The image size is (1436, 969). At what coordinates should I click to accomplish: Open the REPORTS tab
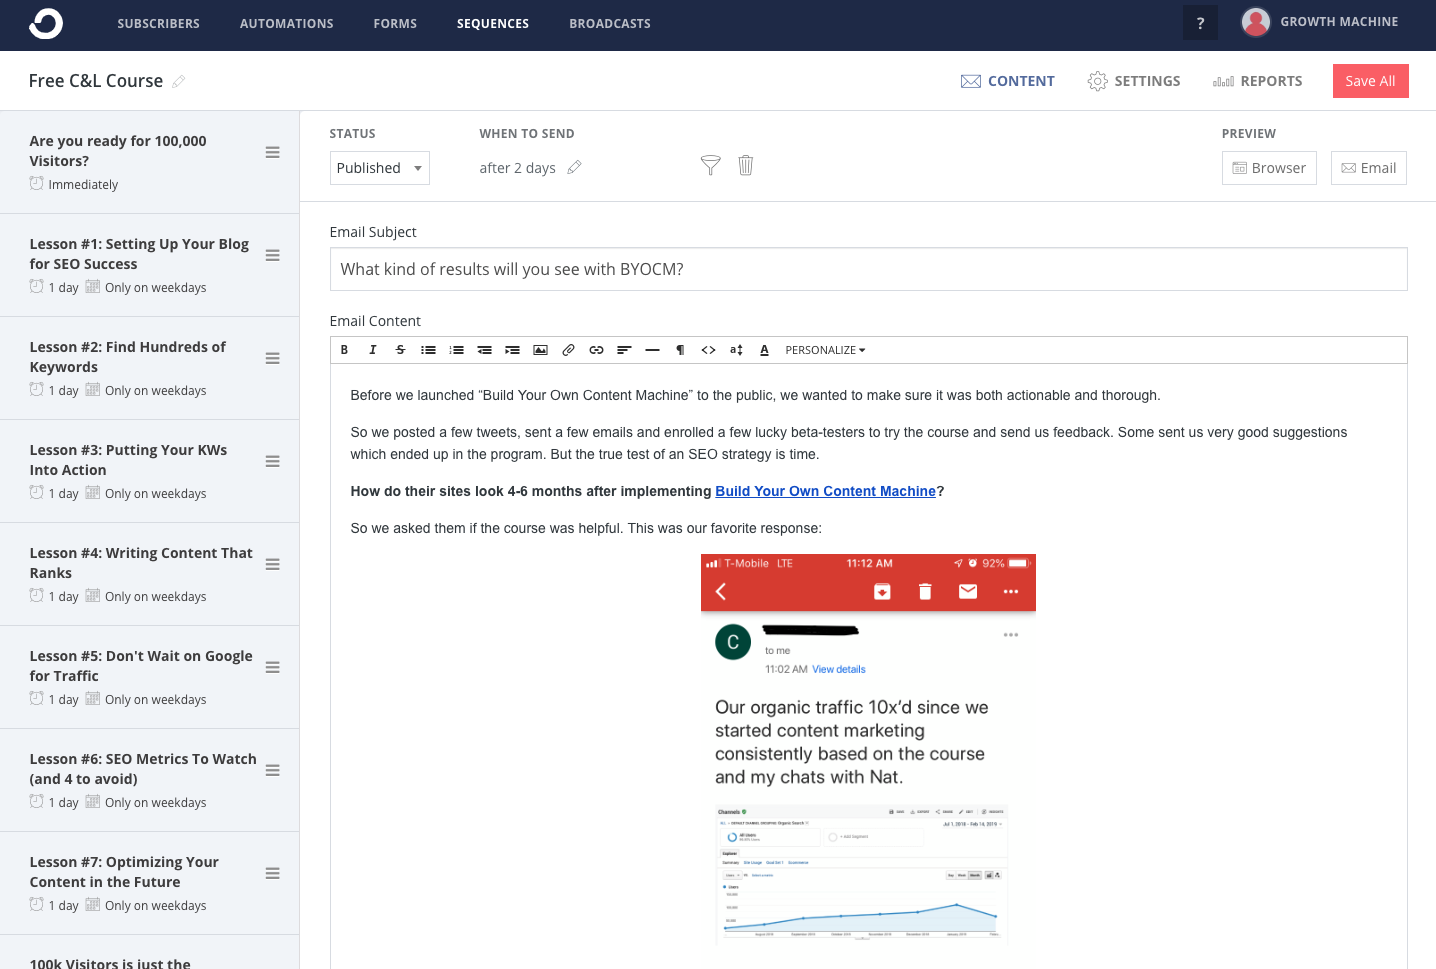pyautogui.click(x=1257, y=81)
